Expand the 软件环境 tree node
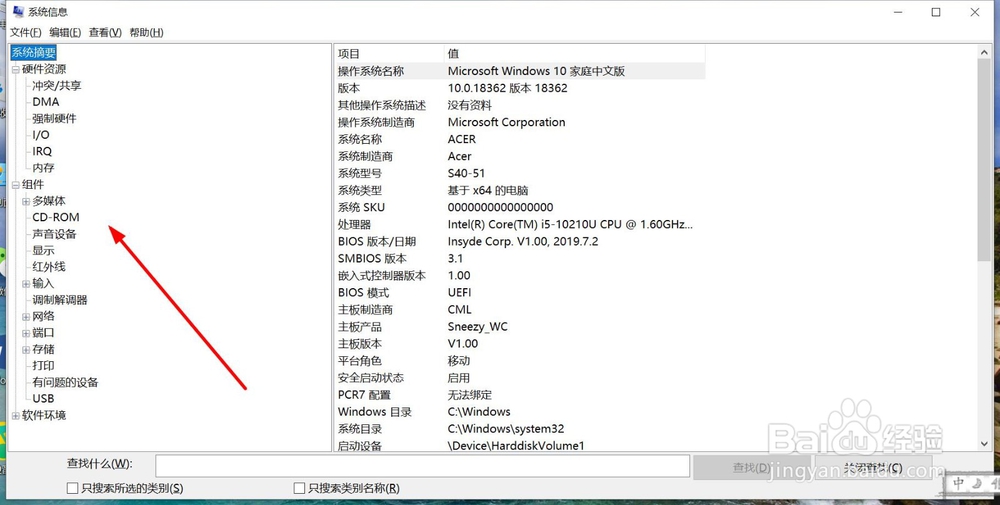 pyautogui.click(x=15, y=416)
